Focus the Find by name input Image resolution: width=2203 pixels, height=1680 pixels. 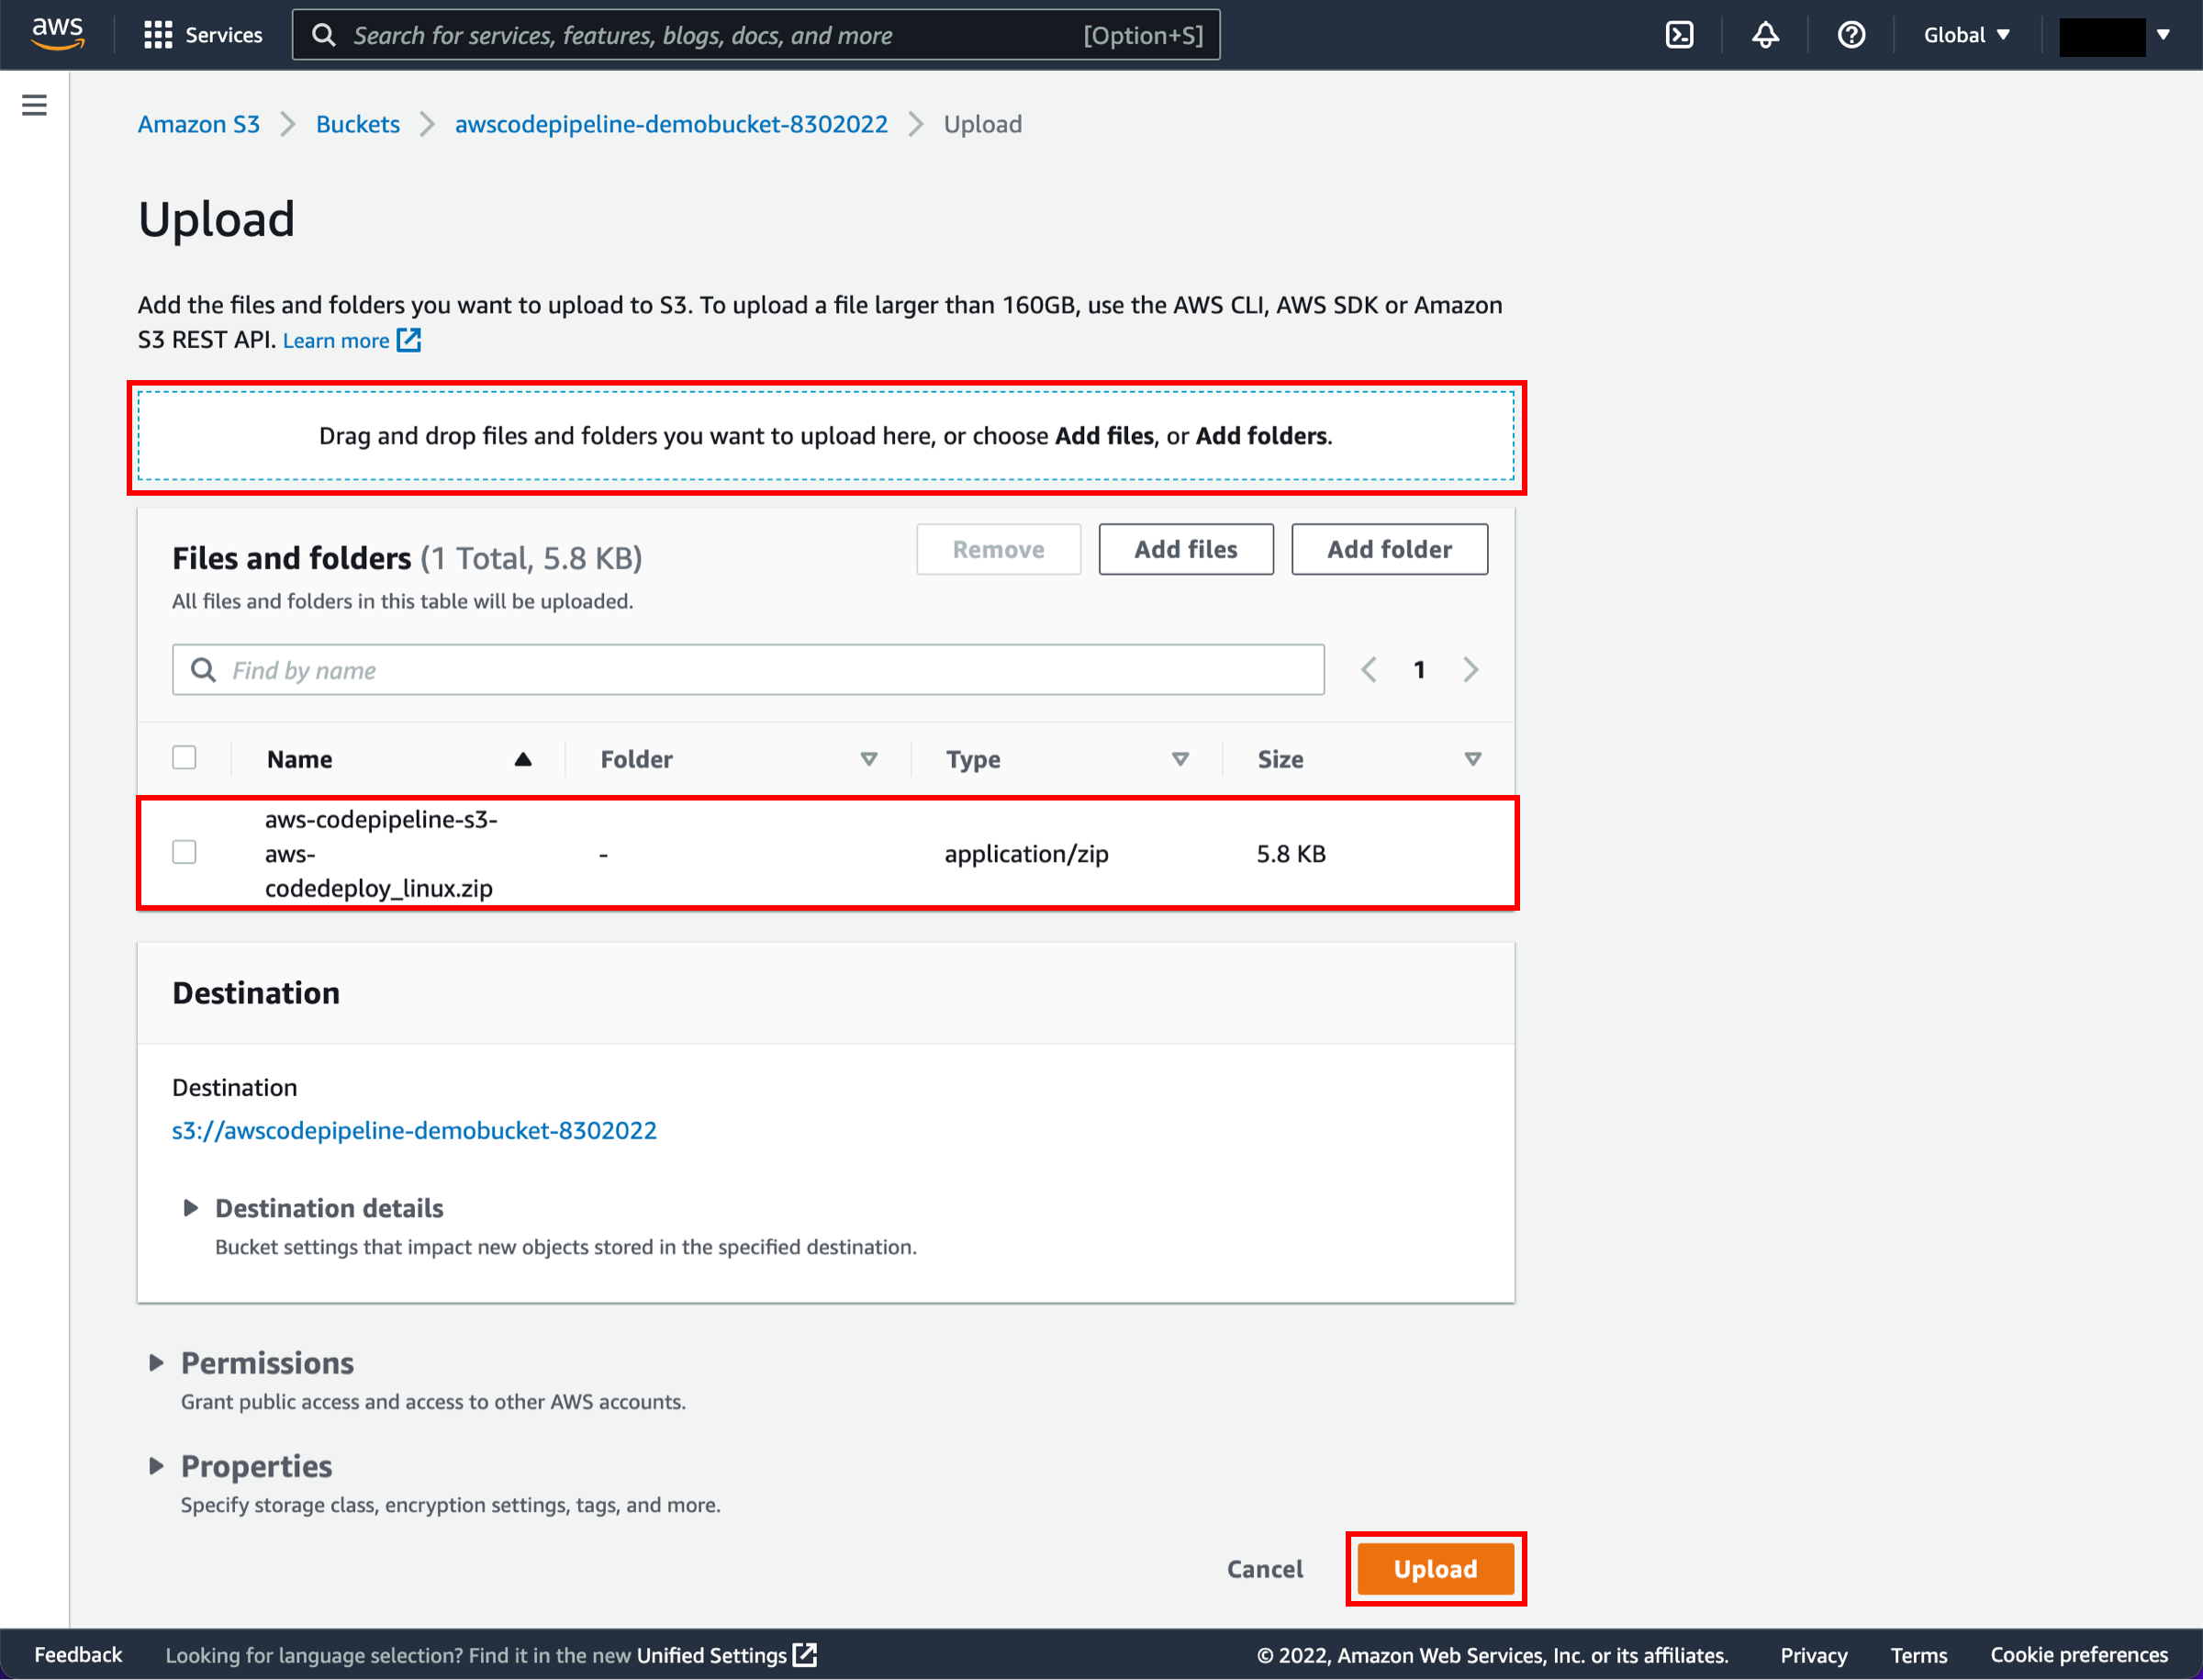click(748, 670)
